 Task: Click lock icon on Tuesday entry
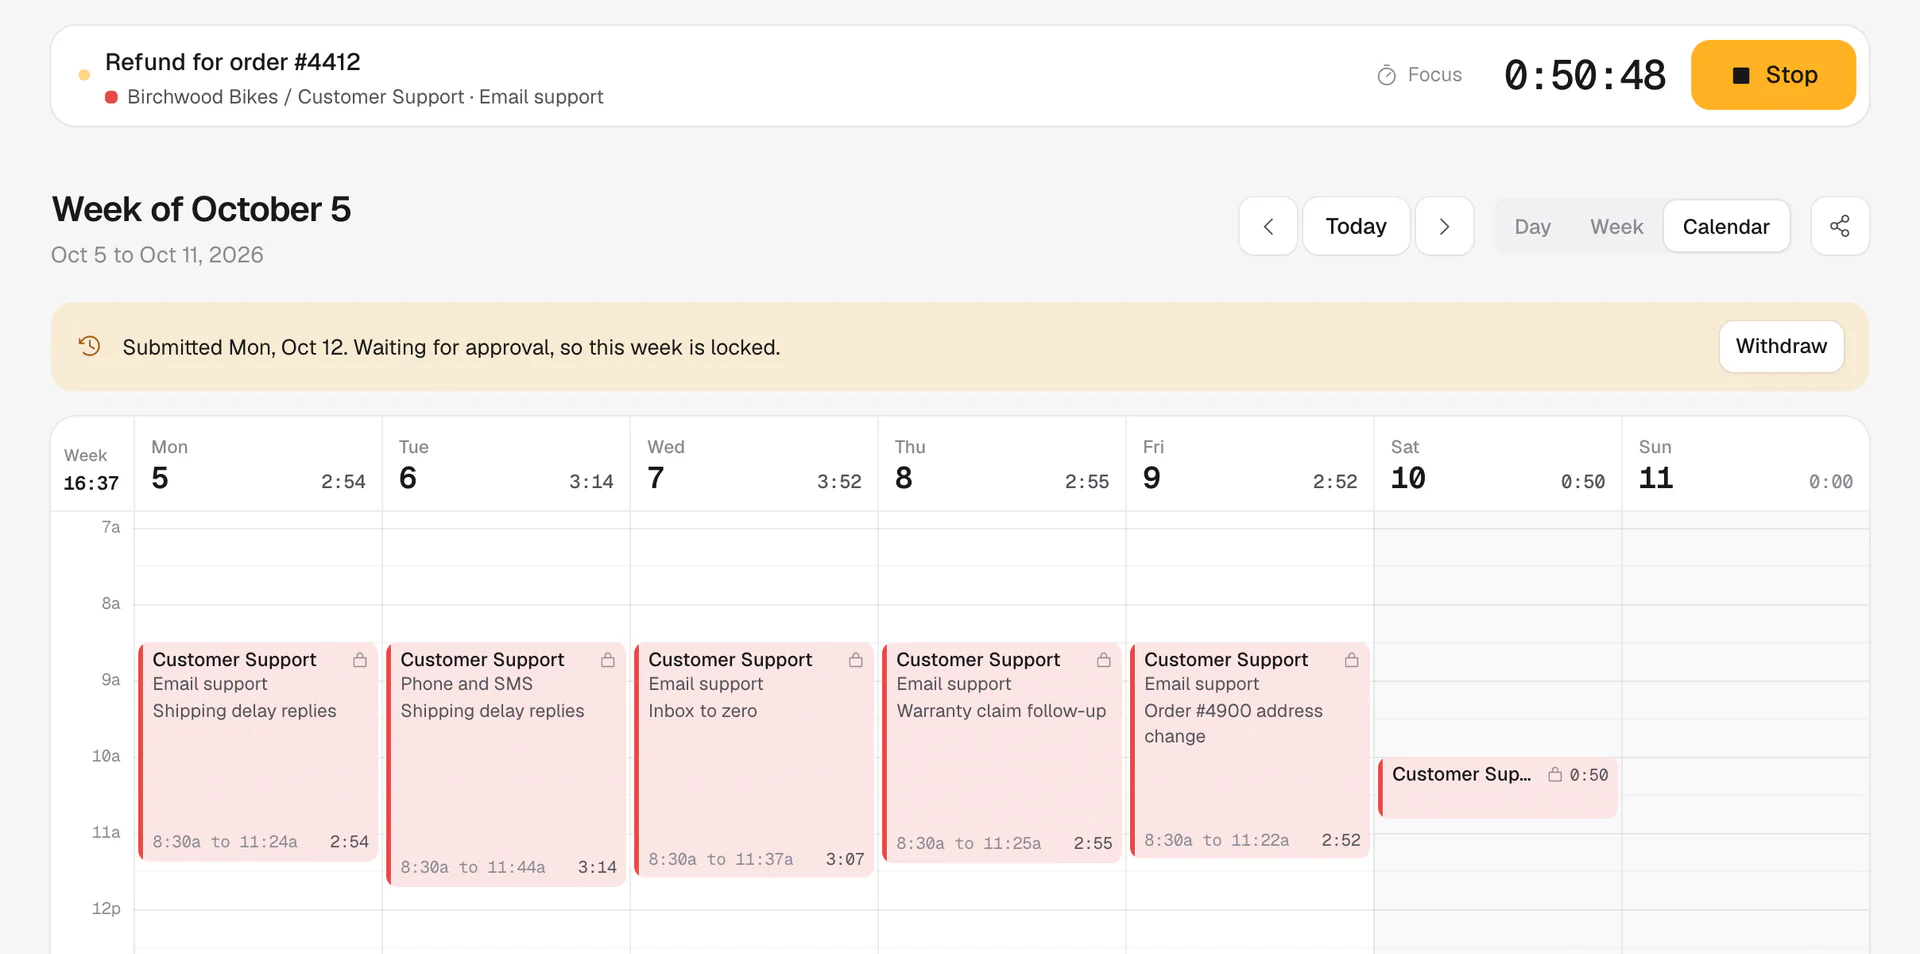[x=608, y=660]
